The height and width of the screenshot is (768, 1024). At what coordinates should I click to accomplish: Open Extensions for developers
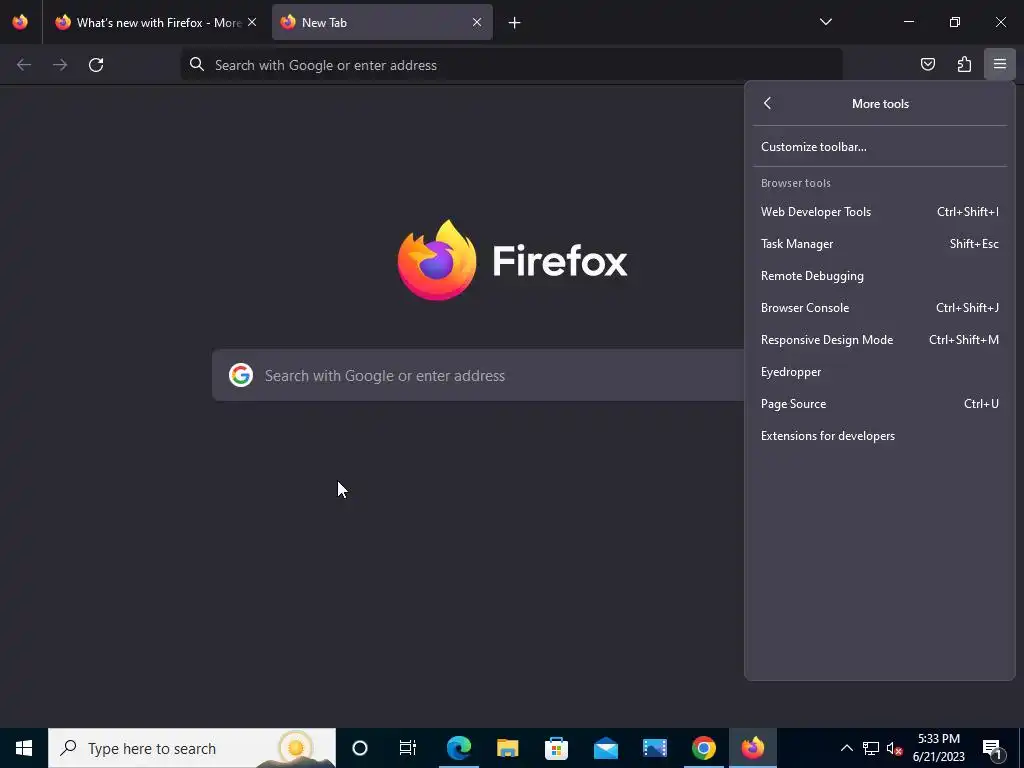tap(880, 436)
